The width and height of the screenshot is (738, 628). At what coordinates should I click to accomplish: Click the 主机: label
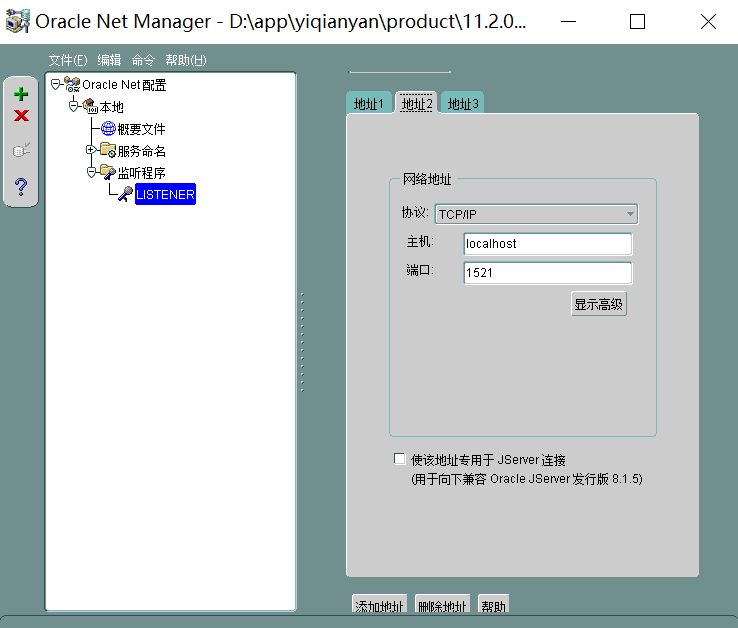pyautogui.click(x=420, y=242)
